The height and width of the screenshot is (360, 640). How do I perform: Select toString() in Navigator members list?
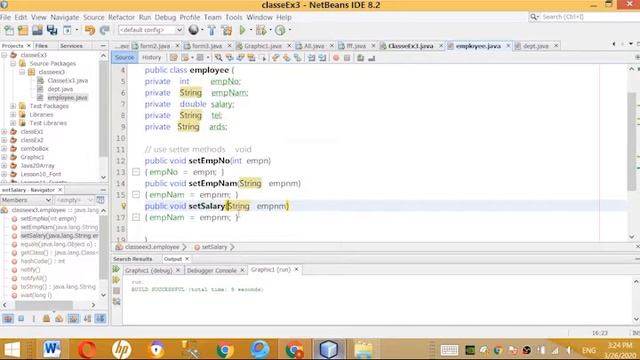(x=58, y=287)
